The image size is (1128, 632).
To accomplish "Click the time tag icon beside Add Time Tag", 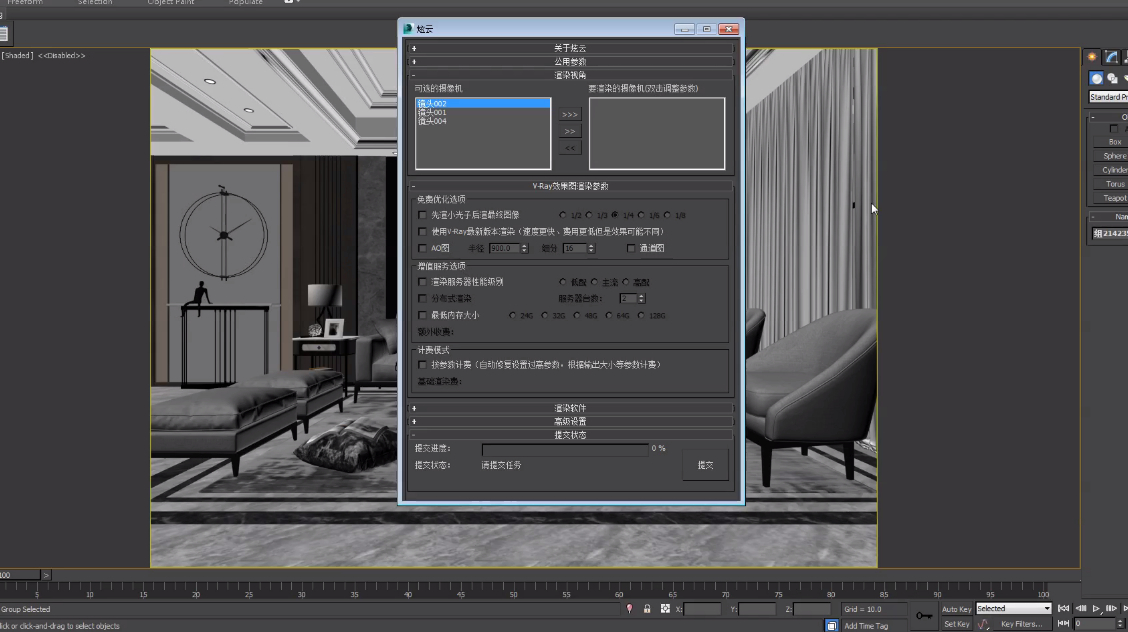I will tap(832, 626).
